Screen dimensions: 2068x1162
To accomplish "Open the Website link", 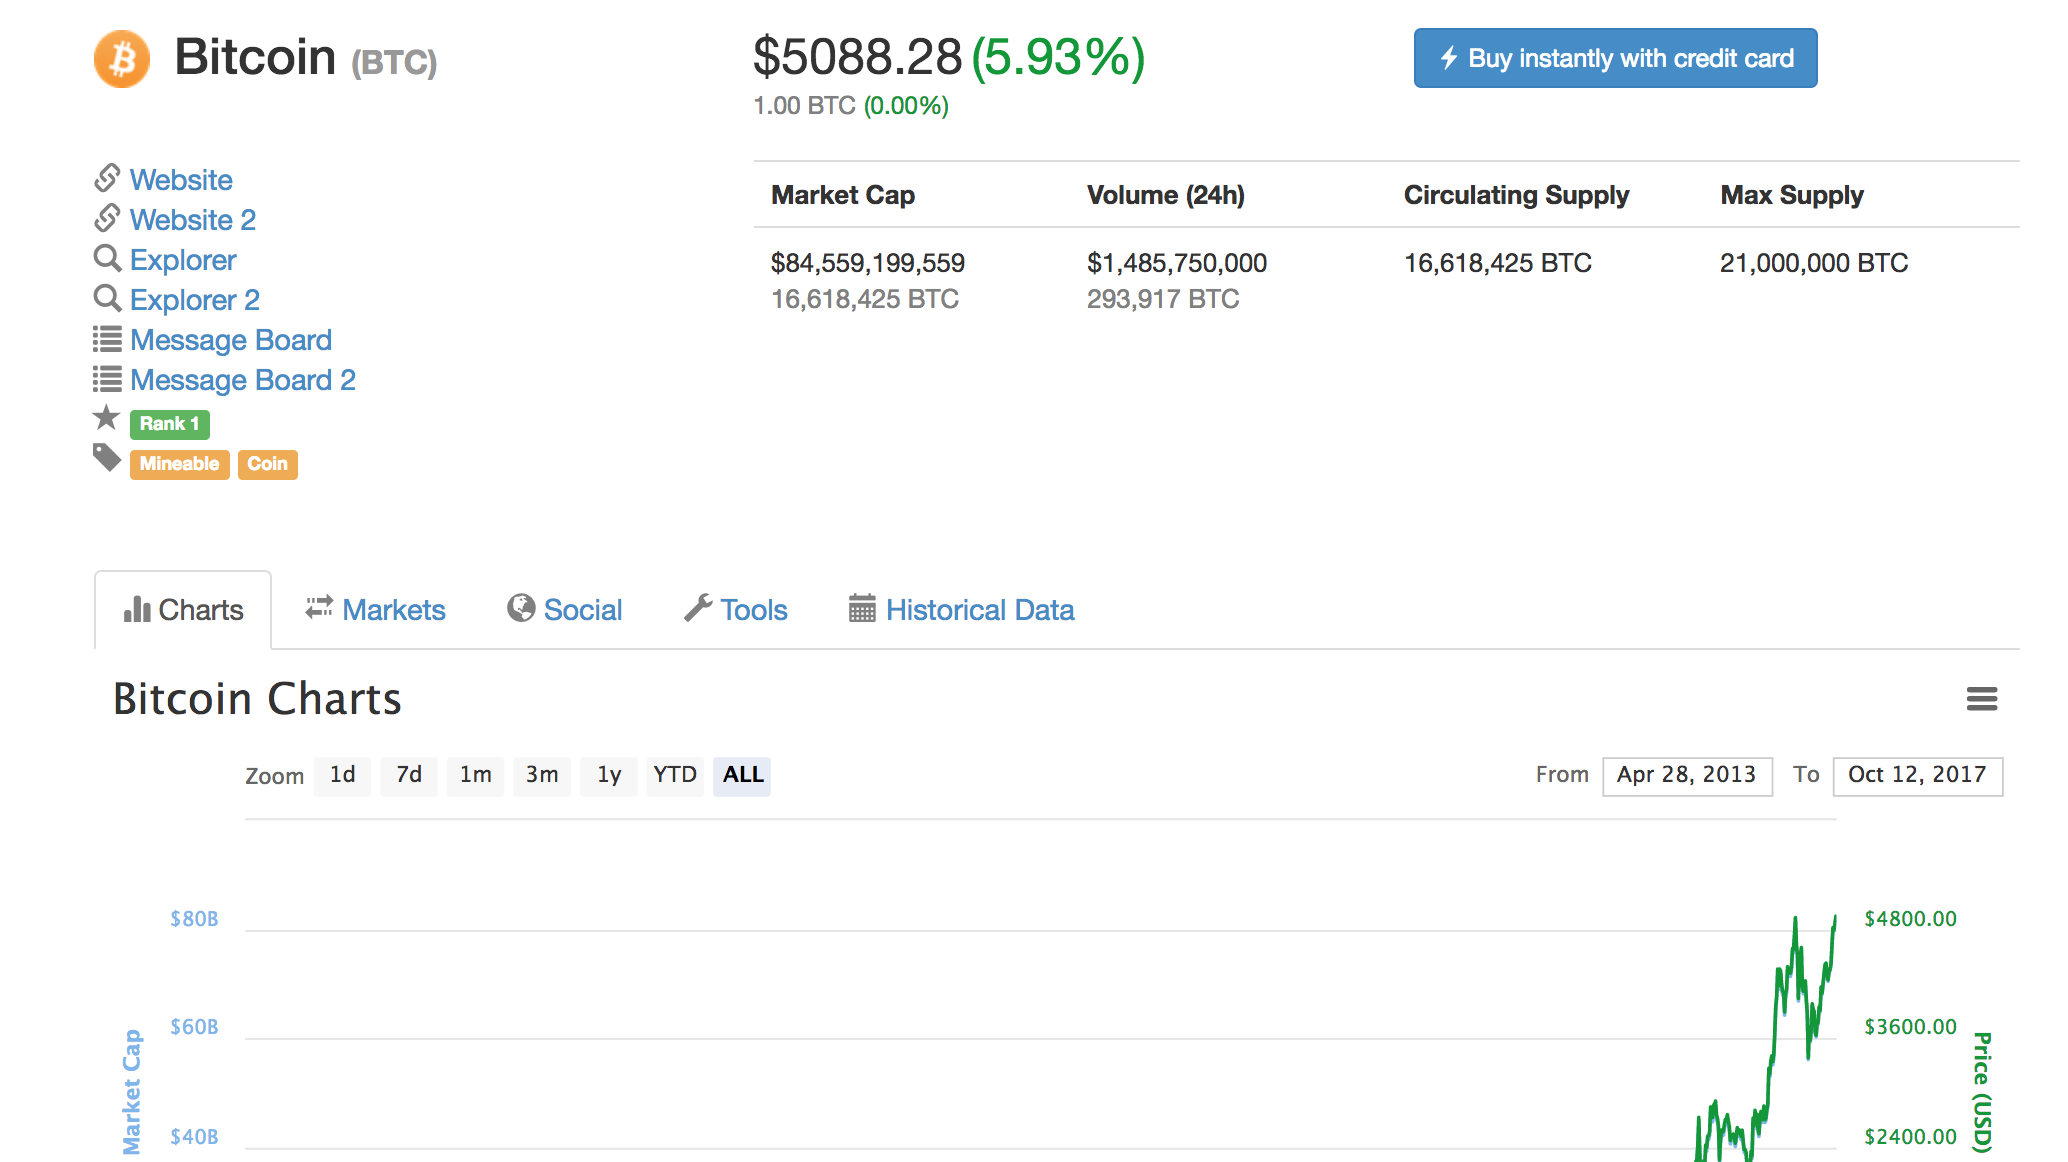I will 181,180.
